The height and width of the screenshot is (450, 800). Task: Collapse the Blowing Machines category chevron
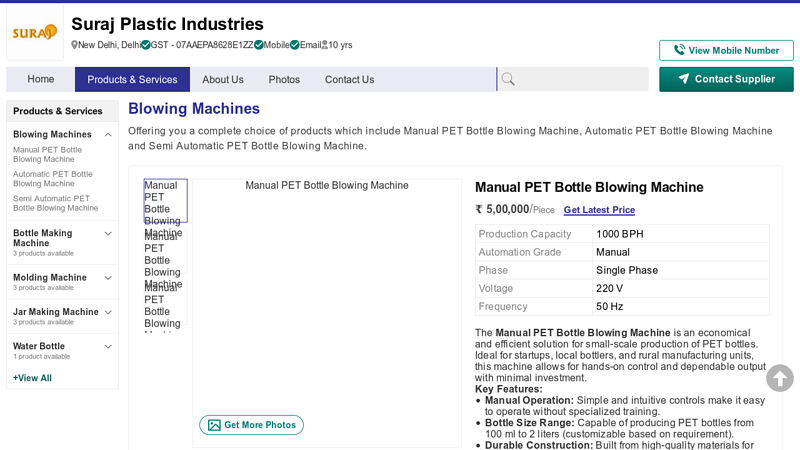(x=108, y=135)
